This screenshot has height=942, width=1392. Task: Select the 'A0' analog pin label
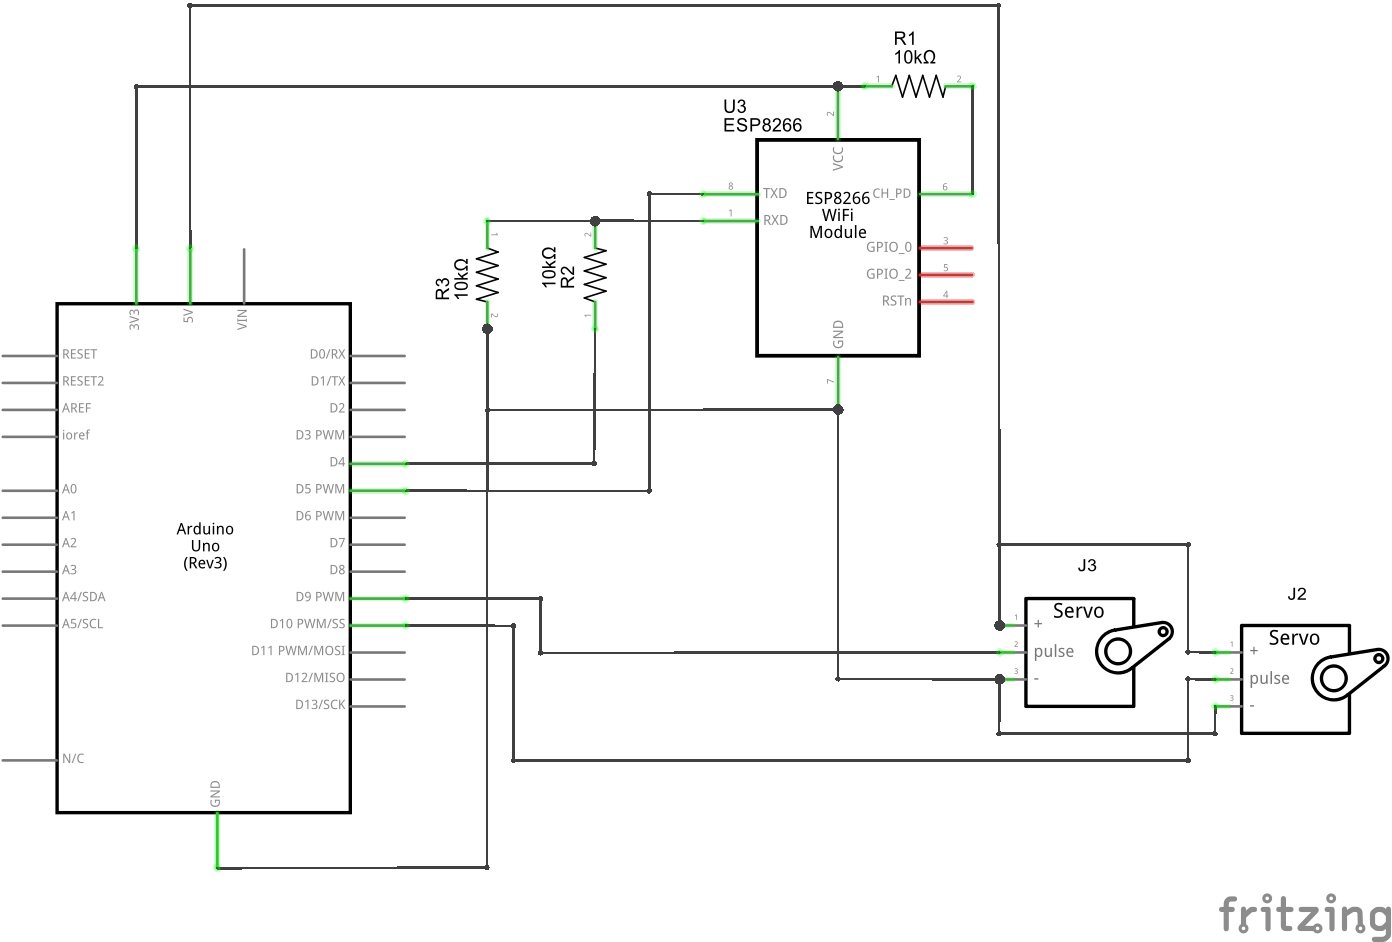click(69, 490)
